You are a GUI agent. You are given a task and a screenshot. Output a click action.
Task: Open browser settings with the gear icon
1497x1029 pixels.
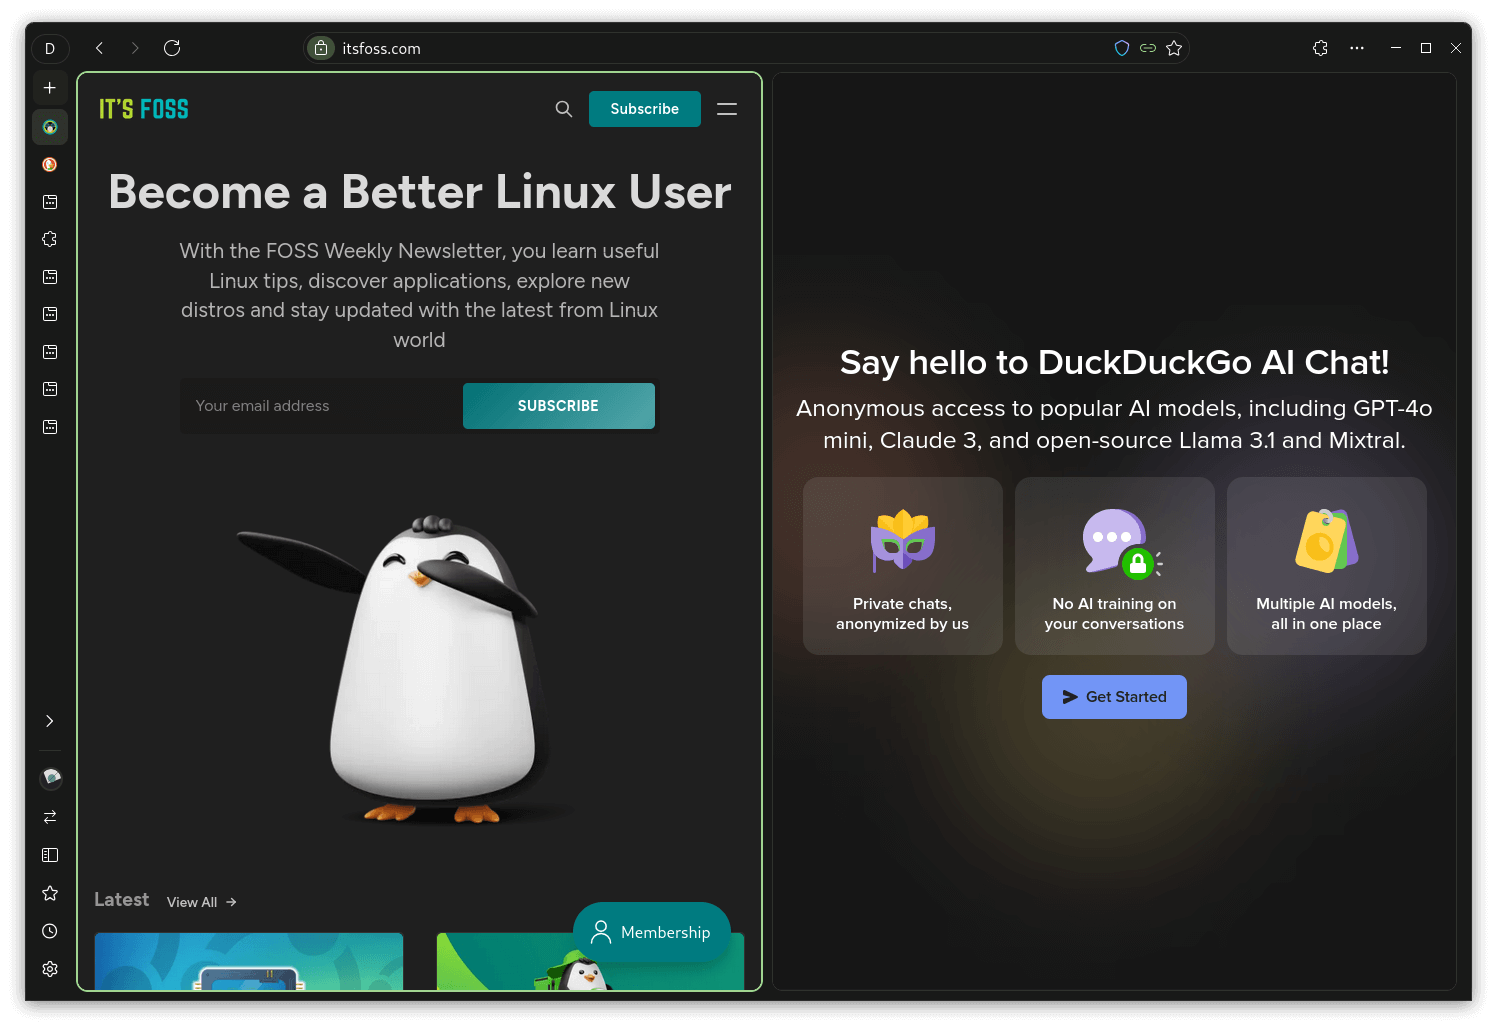(x=50, y=969)
